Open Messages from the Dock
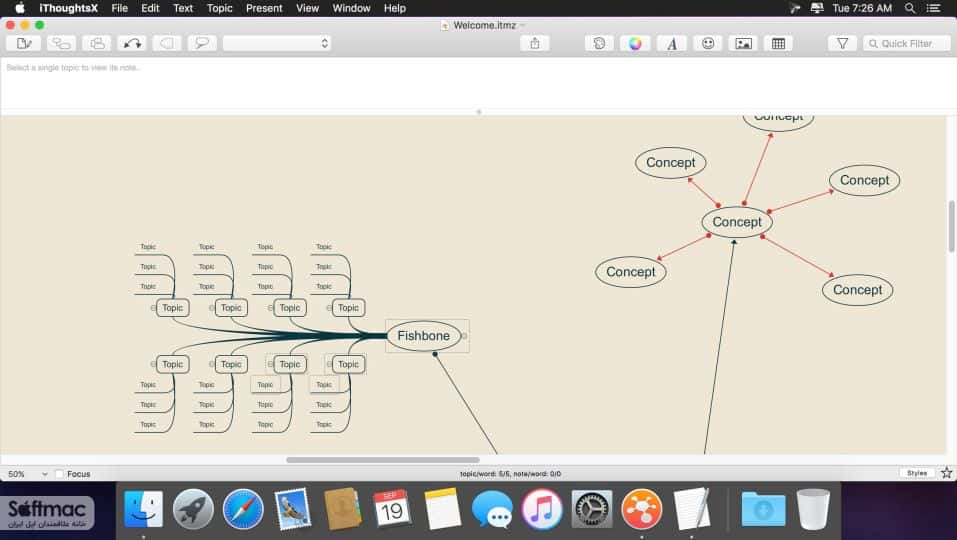 492,509
